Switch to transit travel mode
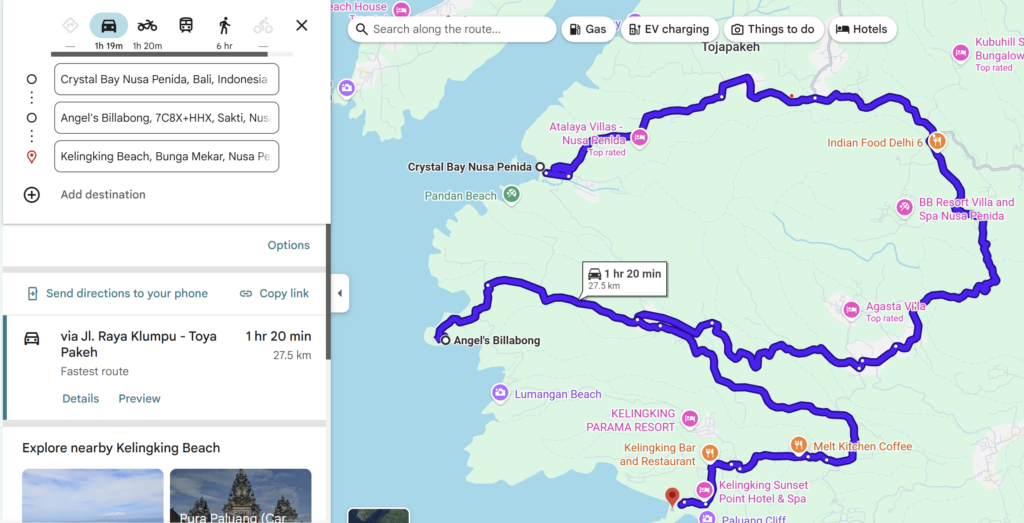This screenshot has height=523, width=1024. point(186,25)
